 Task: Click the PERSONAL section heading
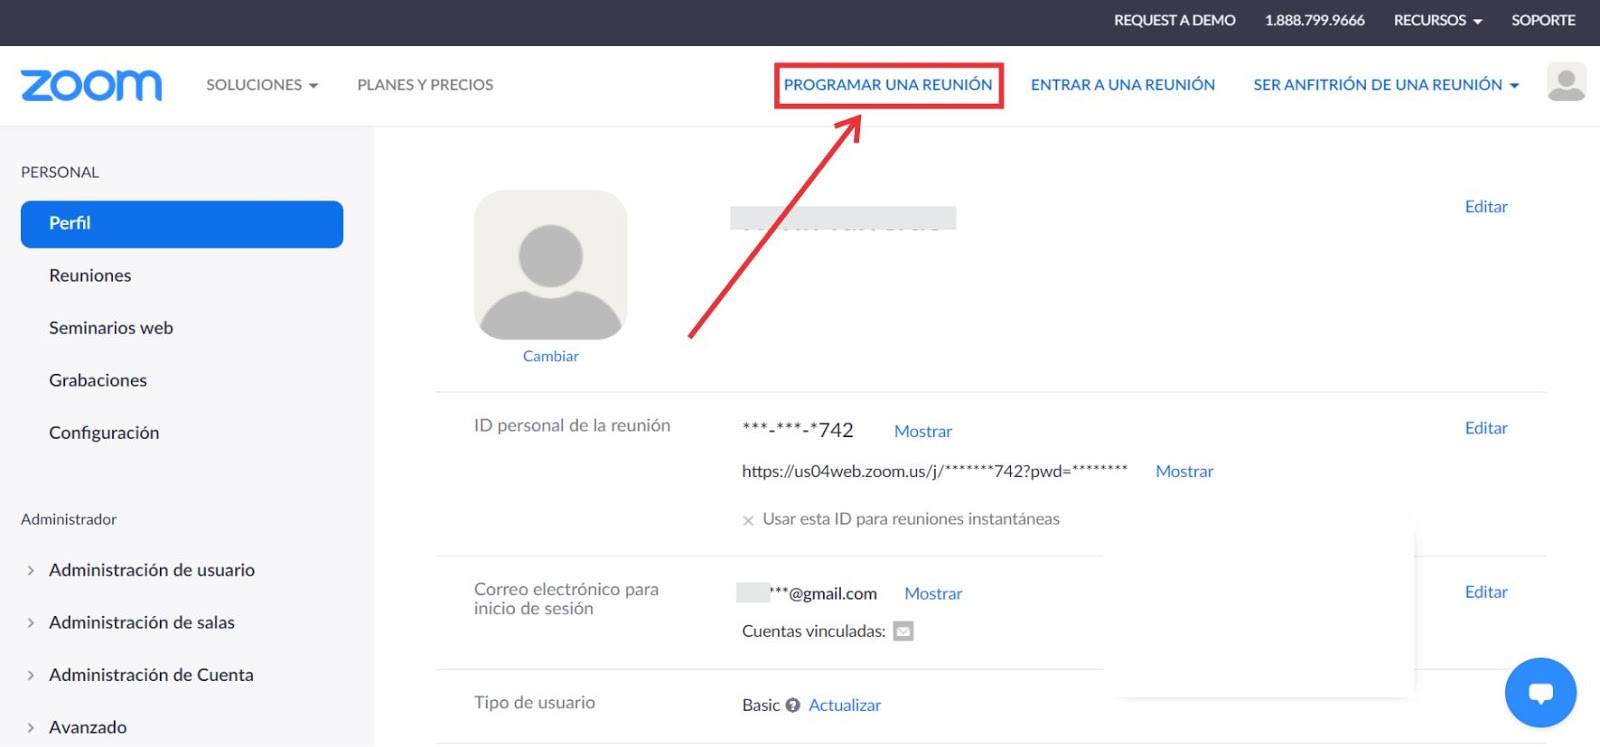click(60, 172)
